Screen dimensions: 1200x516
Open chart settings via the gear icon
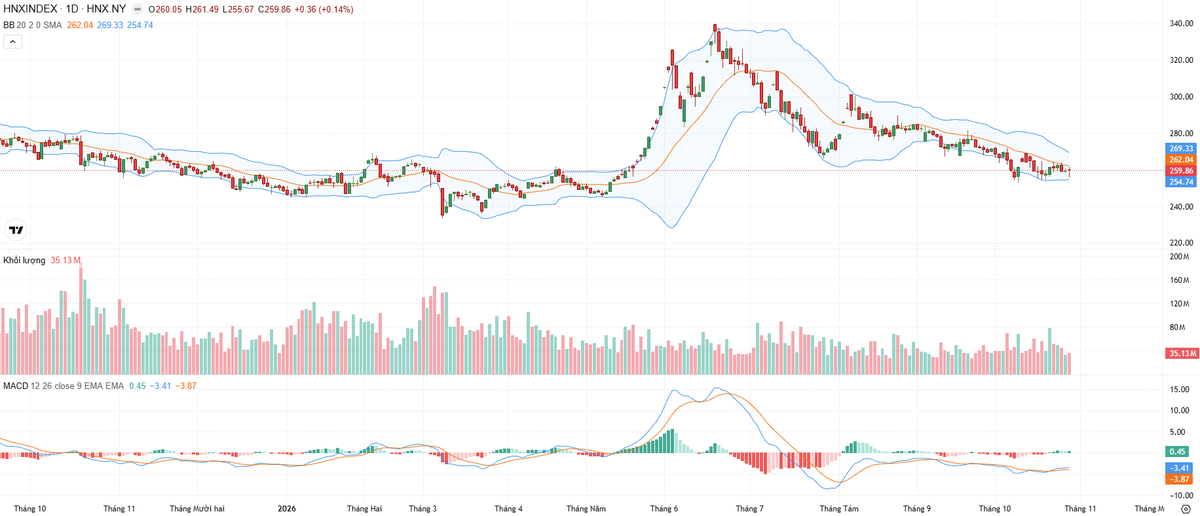point(1184,509)
